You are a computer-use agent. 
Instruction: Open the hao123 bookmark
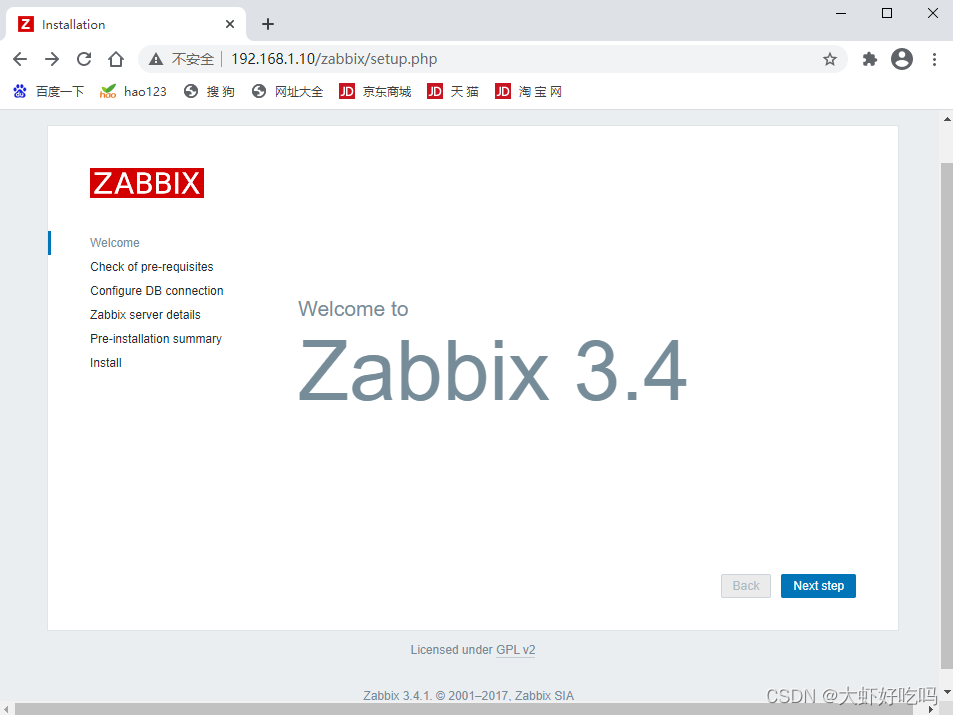coord(133,92)
